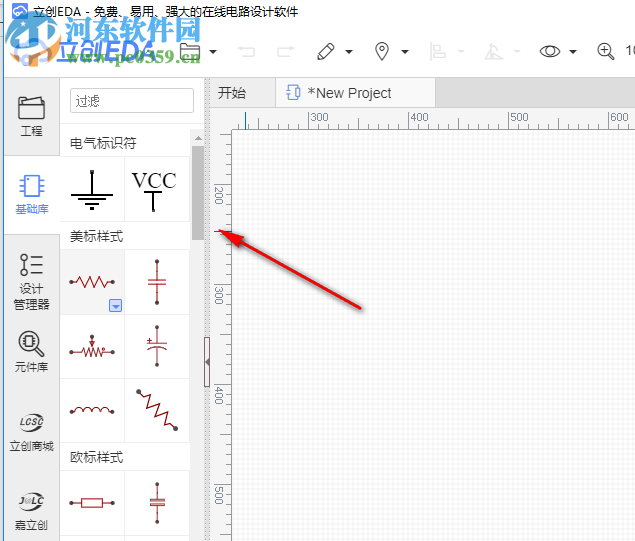Click the undo toolbar arrow

coord(246,52)
